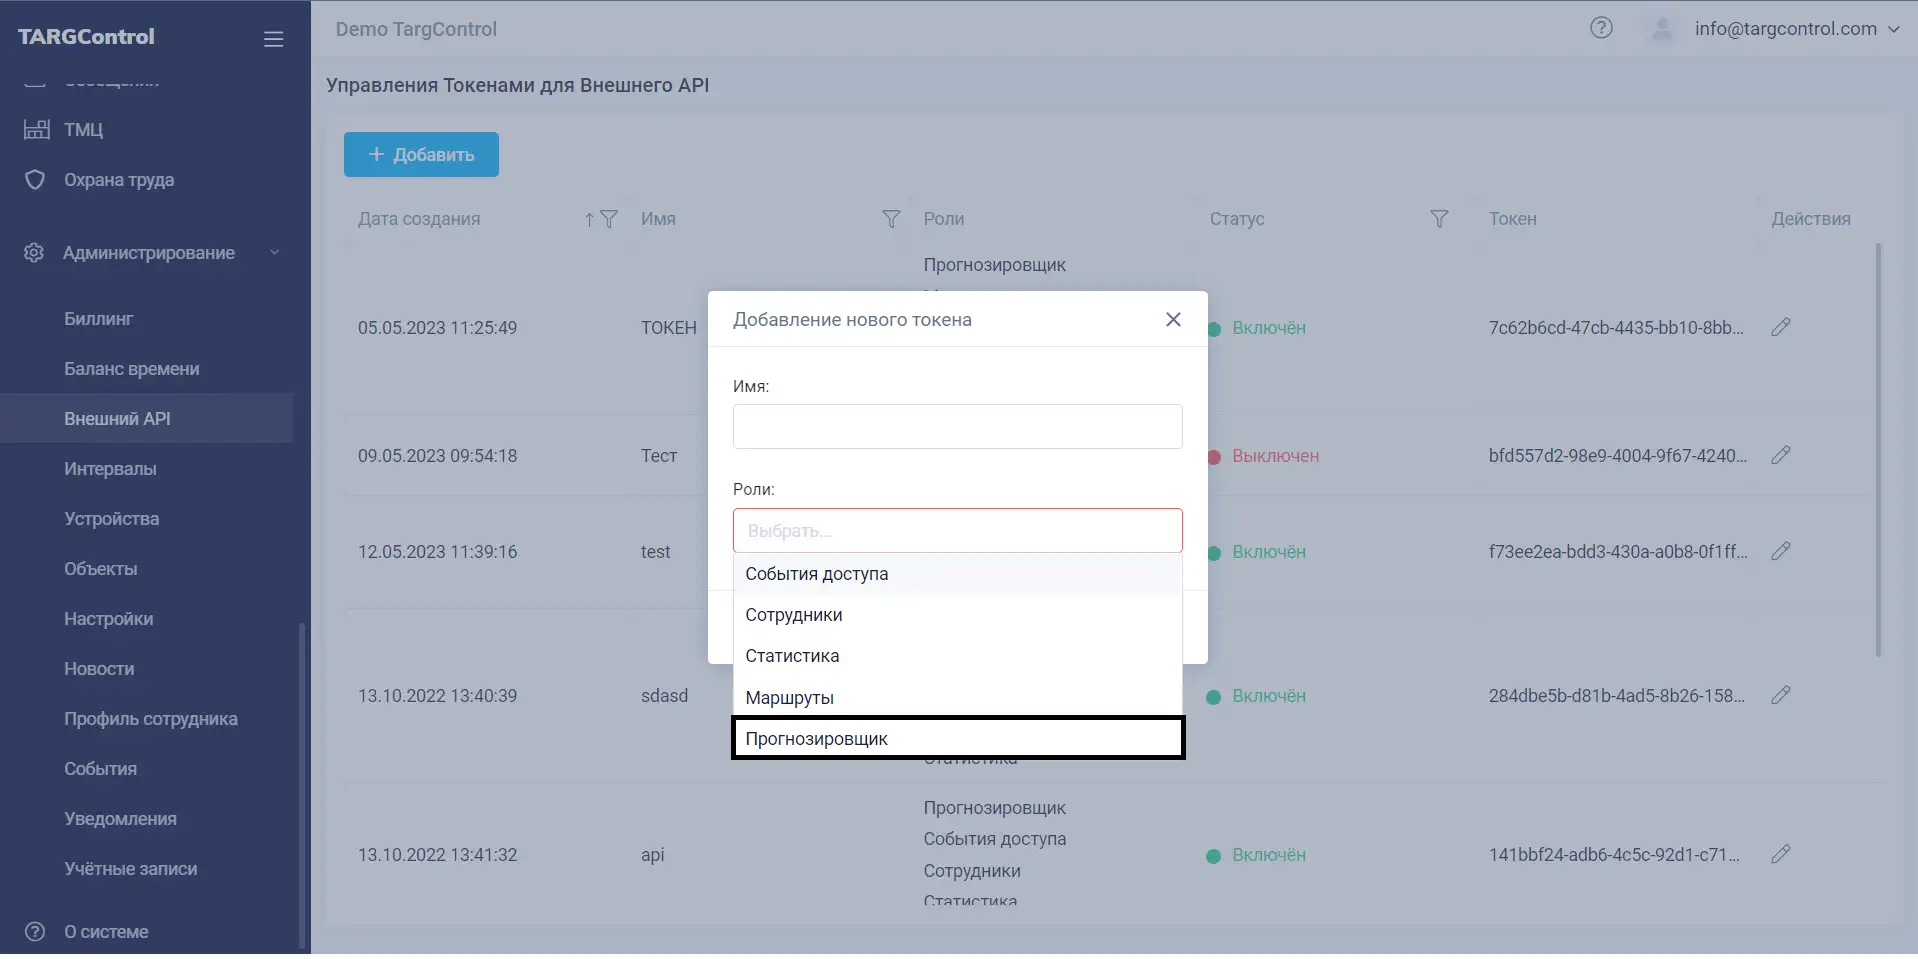Click the pencil icon for the api token
1918x959 pixels.
[1782, 855]
